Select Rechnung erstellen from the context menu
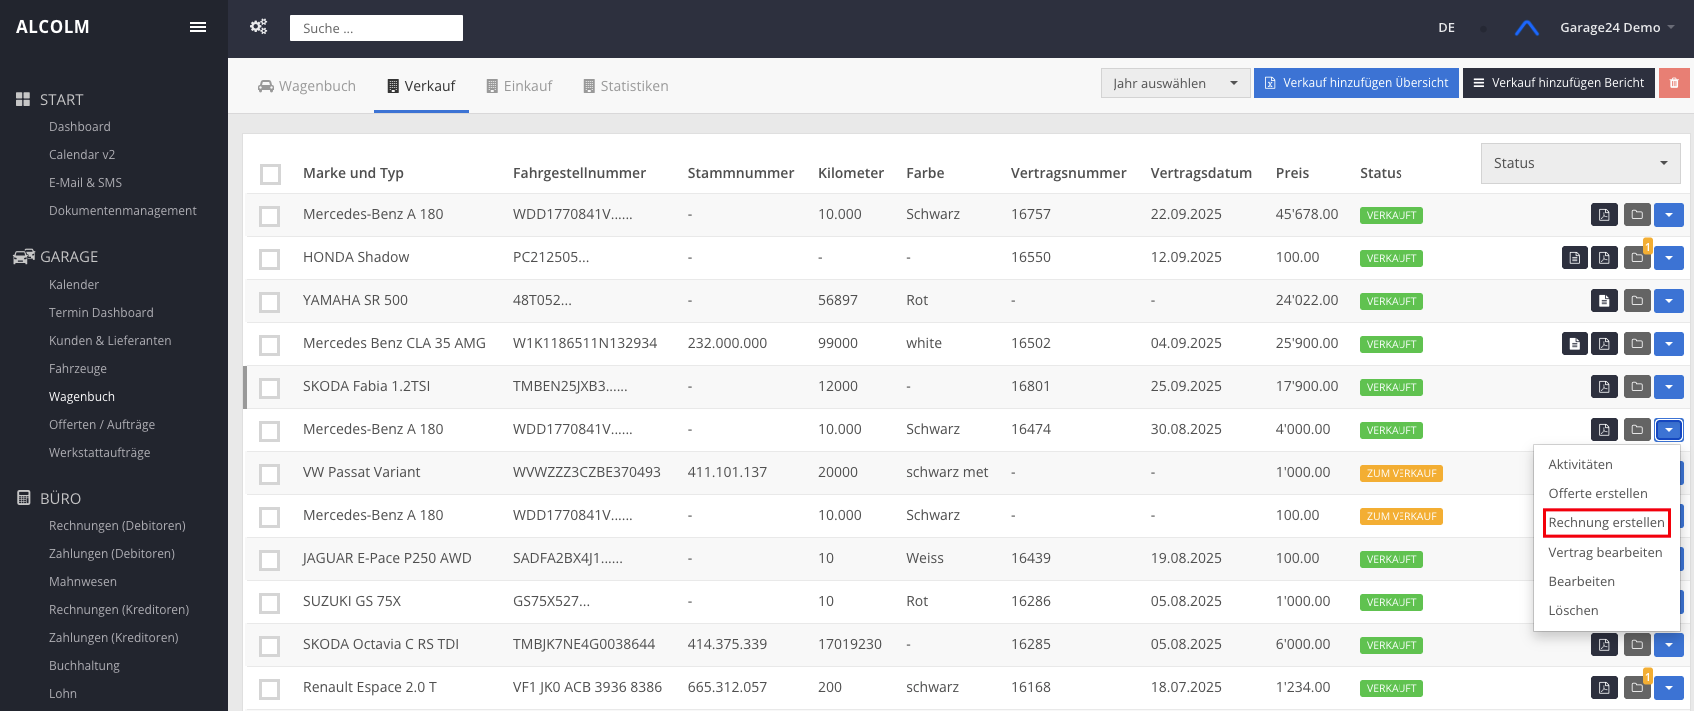 (1606, 523)
